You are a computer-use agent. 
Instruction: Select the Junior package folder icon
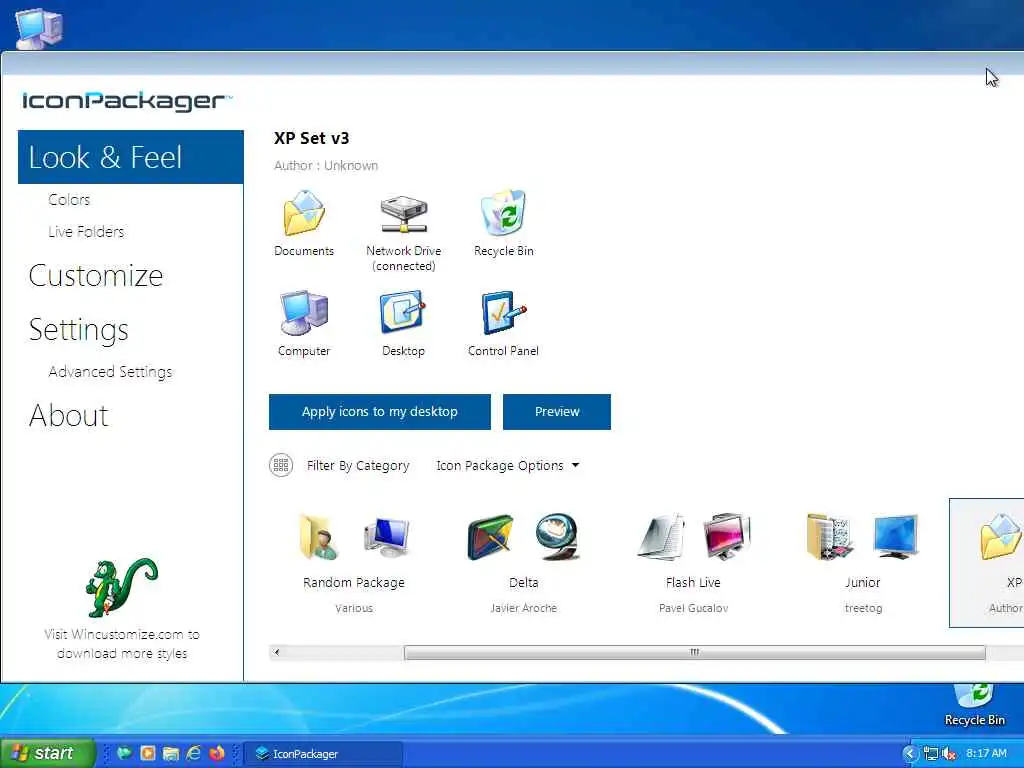click(829, 537)
